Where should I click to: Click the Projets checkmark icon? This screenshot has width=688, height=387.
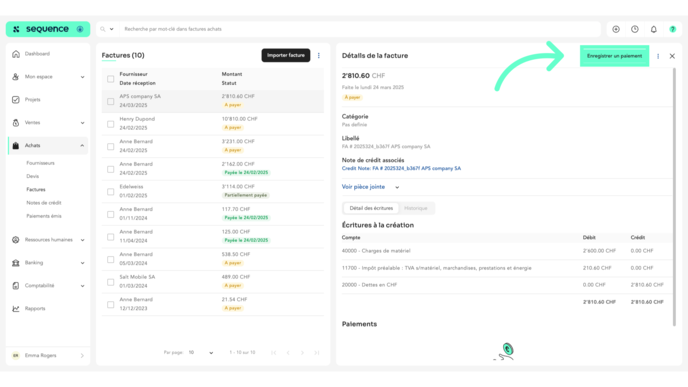(x=16, y=100)
